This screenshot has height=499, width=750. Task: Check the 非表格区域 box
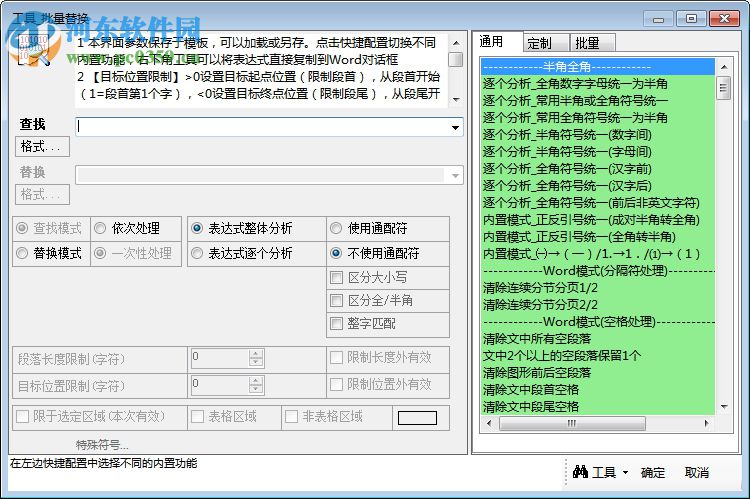(x=291, y=416)
